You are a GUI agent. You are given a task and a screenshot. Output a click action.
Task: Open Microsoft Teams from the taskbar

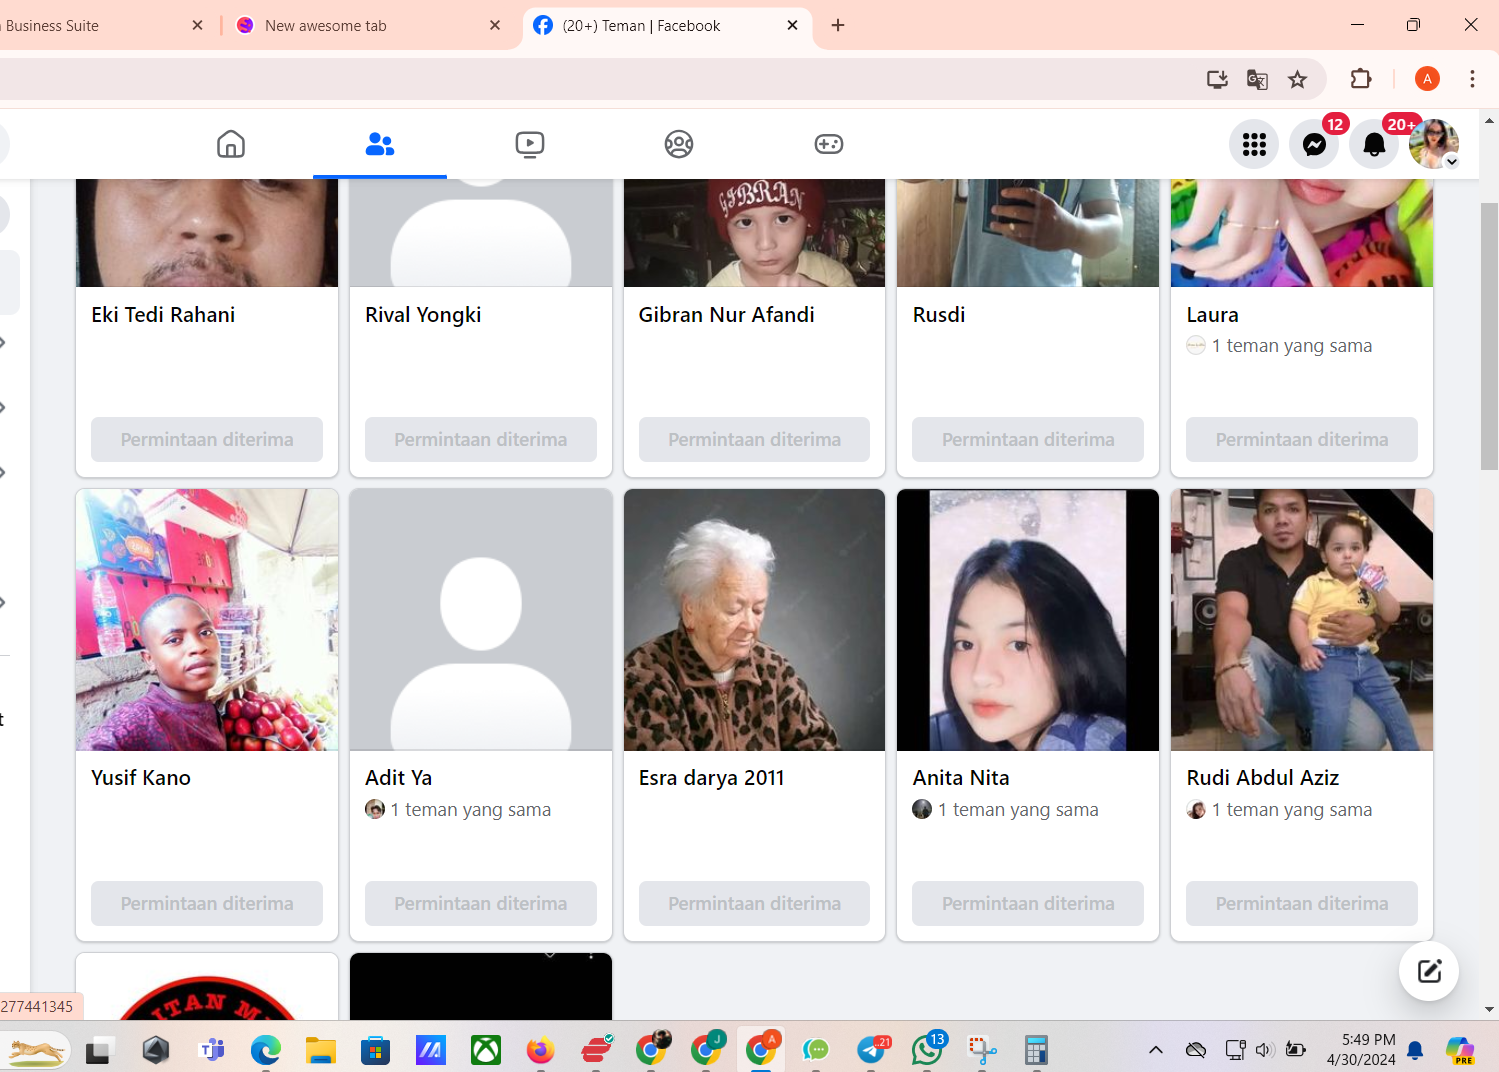point(211,1050)
